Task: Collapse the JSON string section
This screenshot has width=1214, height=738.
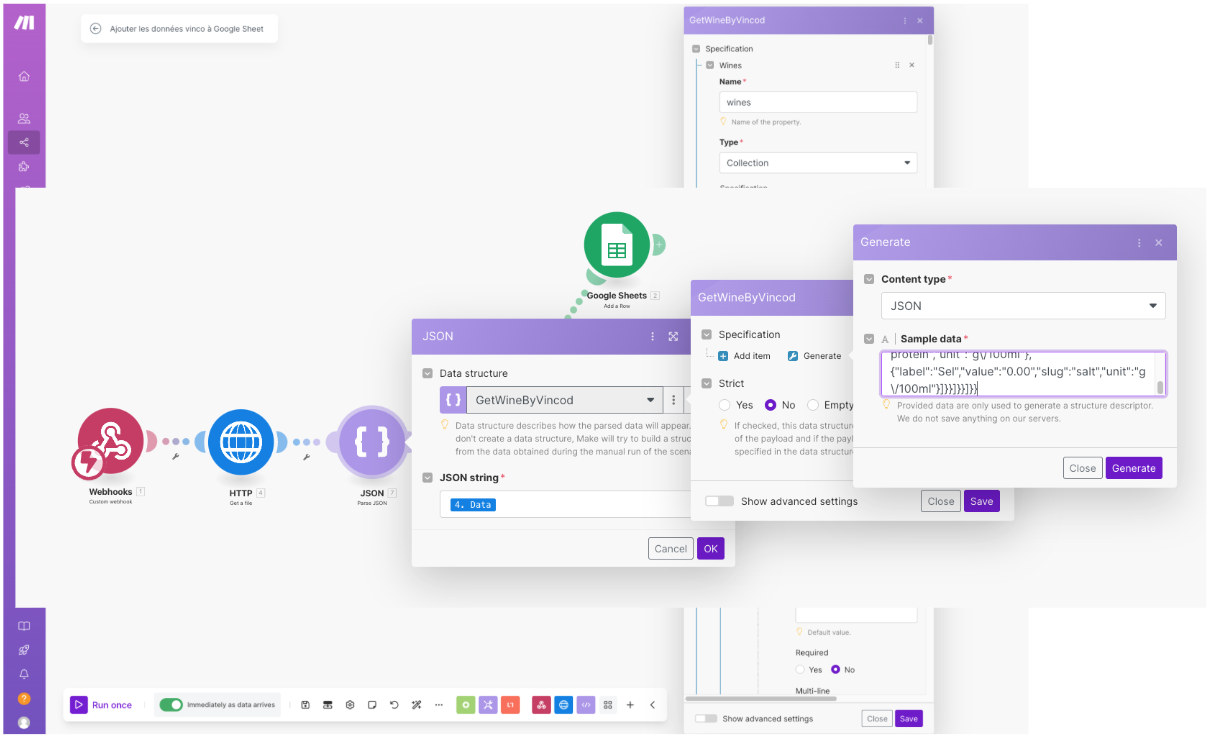Action: click(428, 478)
